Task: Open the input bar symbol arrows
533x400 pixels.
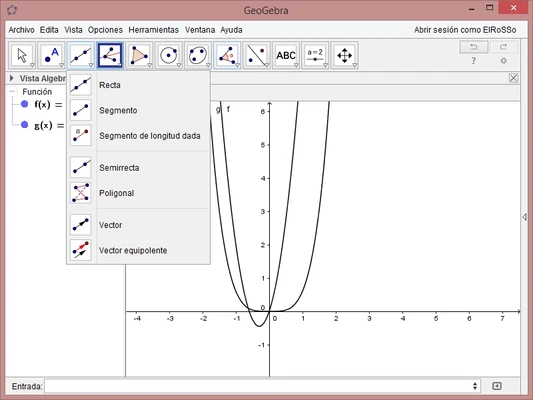Action: click(x=475, y=386)
